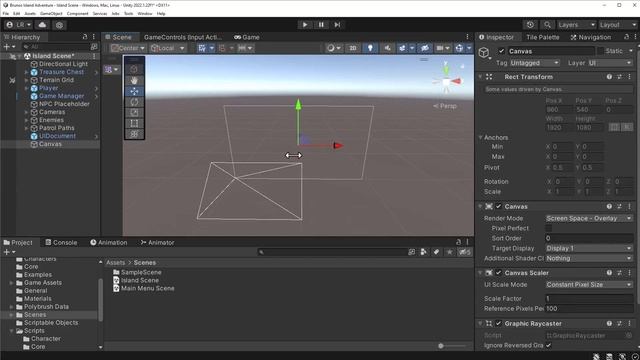Open Canvas component preset selector
Image resolution: width=640 pixels, height=360 pixels.
619,207
